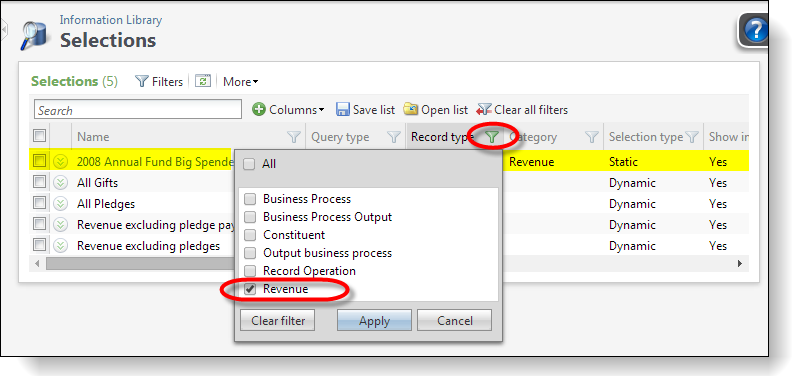Click the refresh list icon beside Filters
792x376 pixels.
tap(203, 81)
